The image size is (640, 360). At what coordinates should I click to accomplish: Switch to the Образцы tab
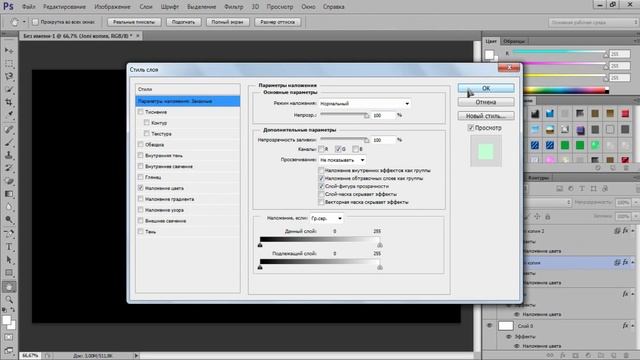pyautogui.click(x=514, y=41)
